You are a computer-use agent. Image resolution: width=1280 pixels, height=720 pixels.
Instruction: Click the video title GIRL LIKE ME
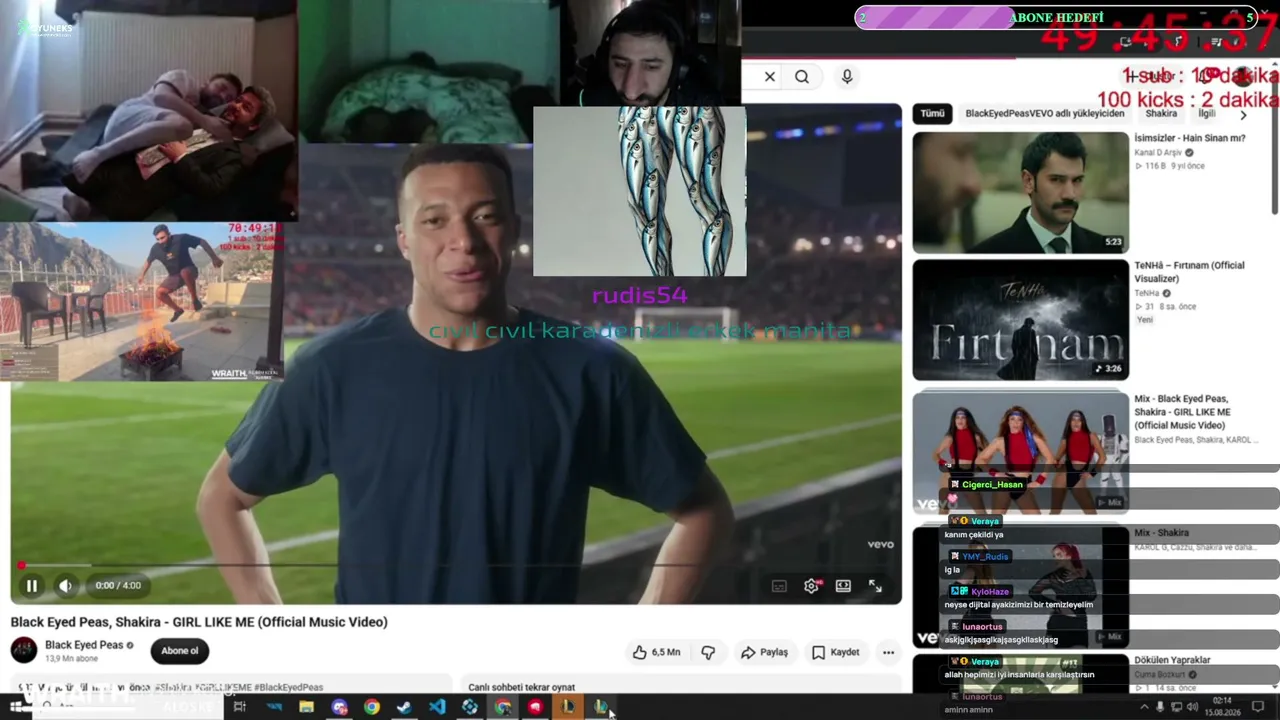click(x=199, y=622)
